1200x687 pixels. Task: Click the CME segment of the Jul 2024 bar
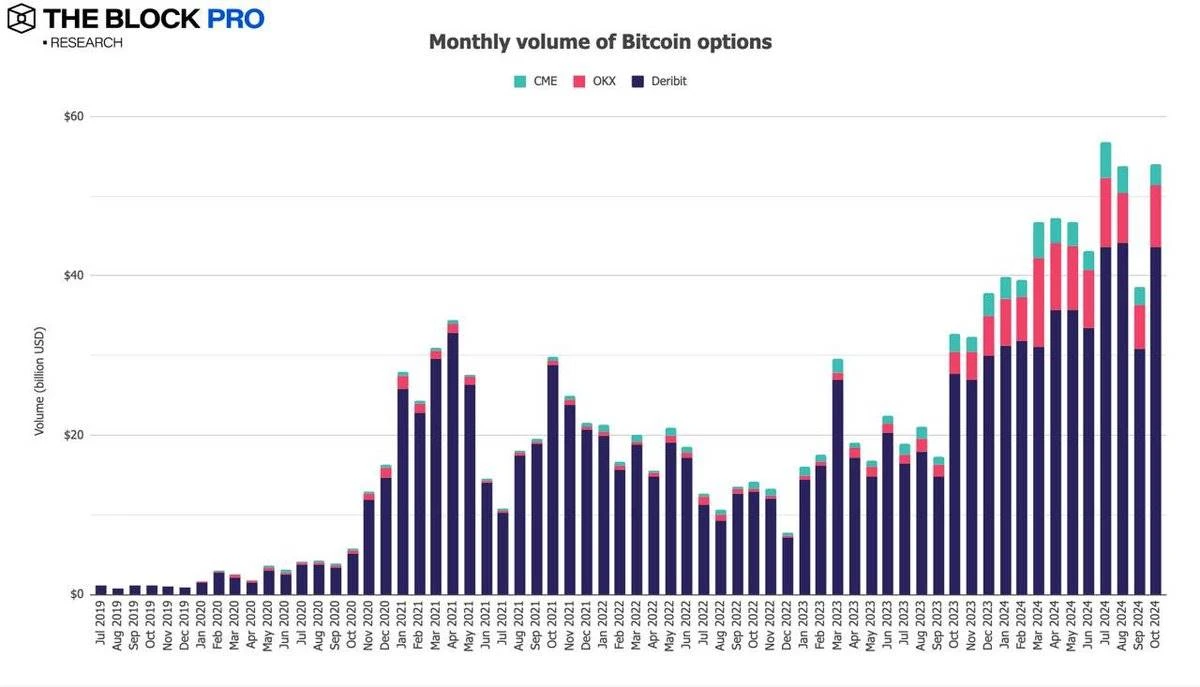pos(1105,160)
